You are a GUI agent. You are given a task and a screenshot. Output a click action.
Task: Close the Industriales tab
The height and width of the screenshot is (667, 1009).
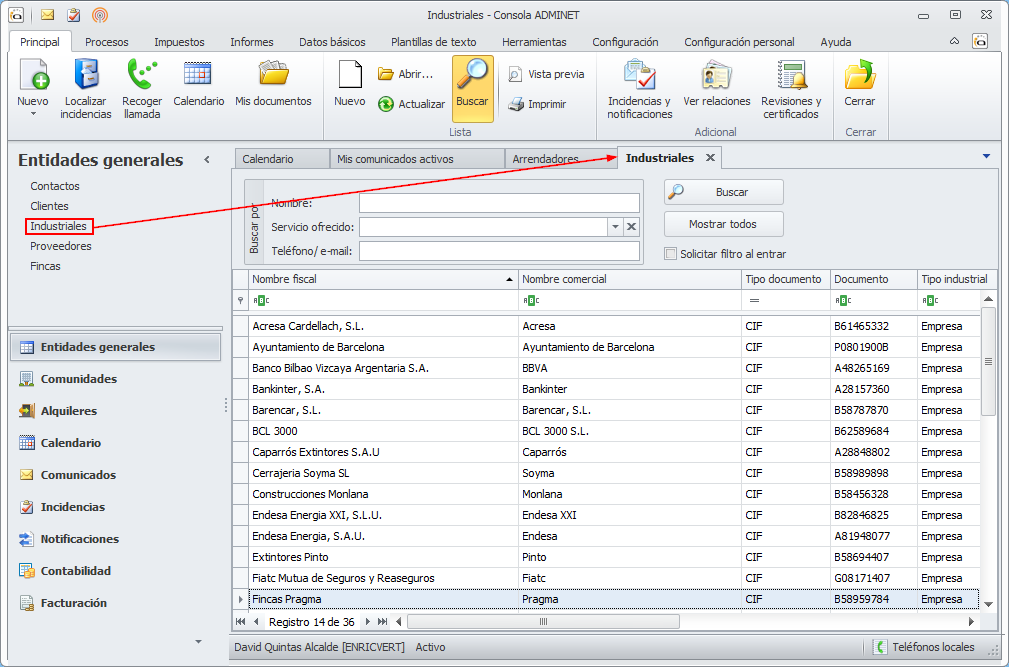[x=710, y=158]
